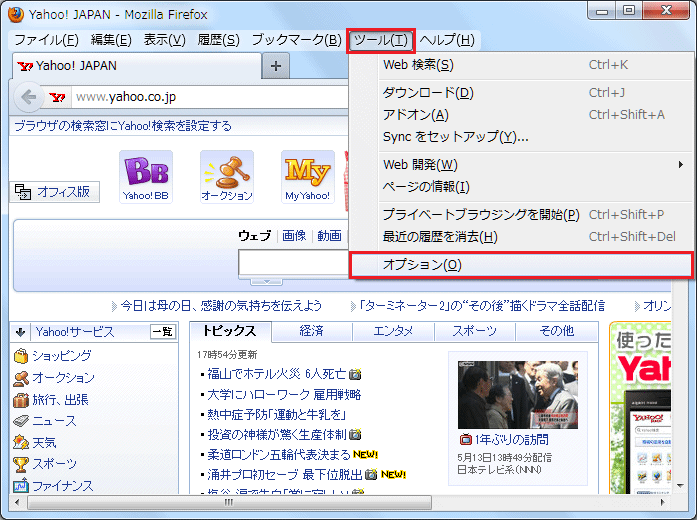Image resolution: width=697 pixels, height=520 pixels.
Task: Click the camera icon after 投資の神様 headline
Action: pos(355,434)
